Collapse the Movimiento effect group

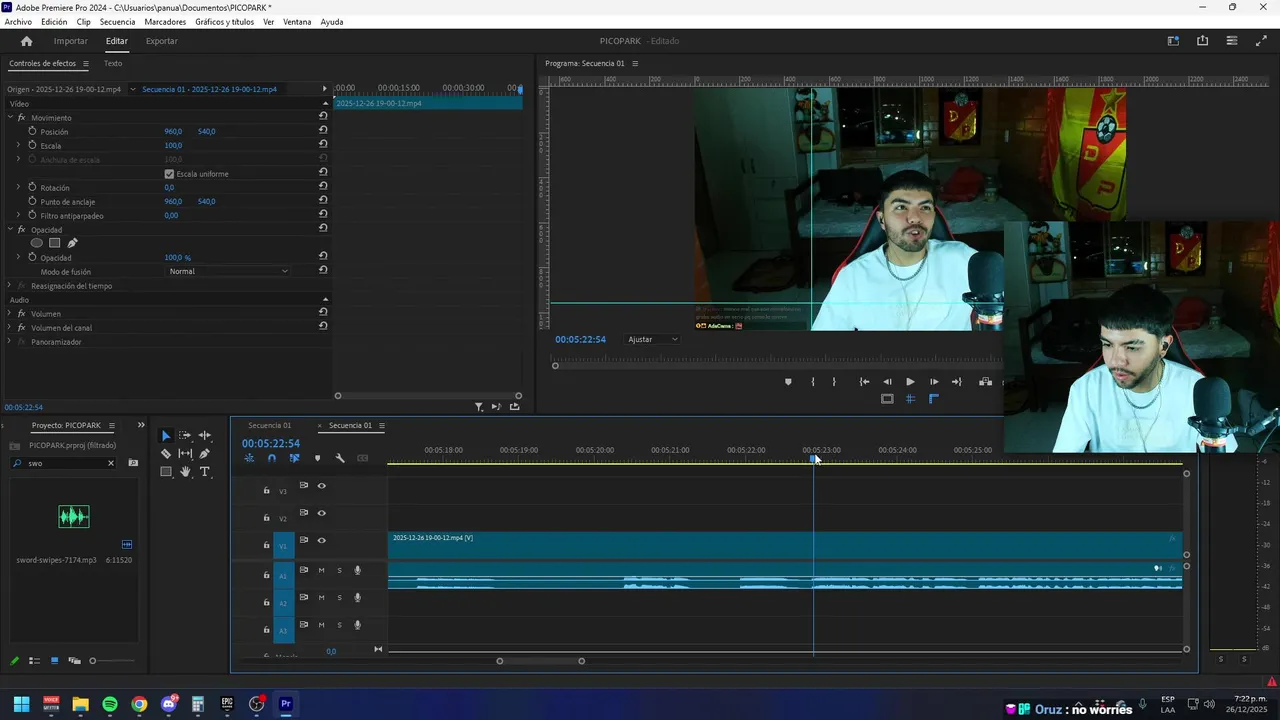(x=10, y=117)
